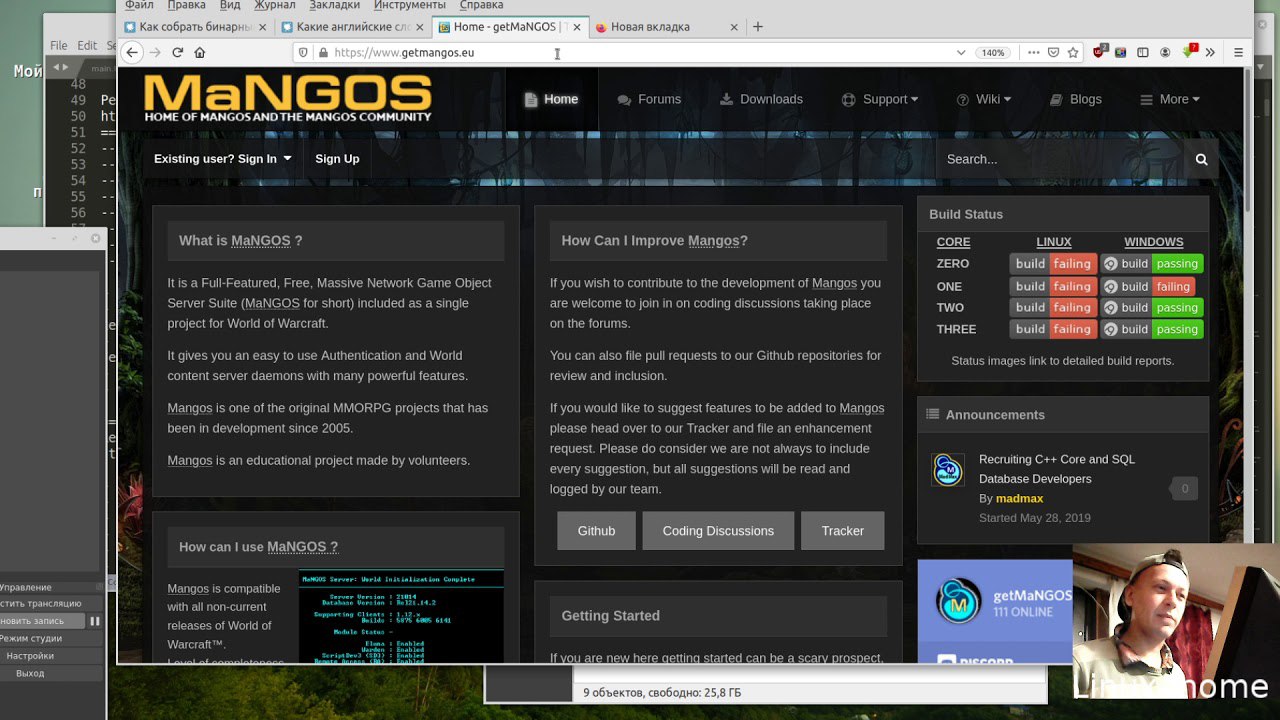Click the Coding Discussions button
This screenshot has width=1280, height=720.
[x=718, y=531]
